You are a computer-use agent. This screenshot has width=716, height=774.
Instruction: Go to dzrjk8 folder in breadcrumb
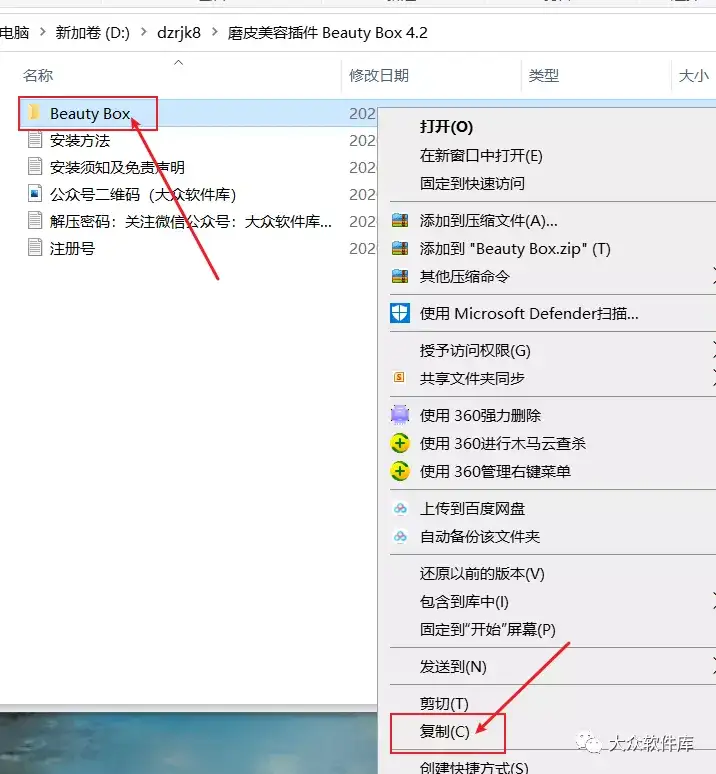pyautogui.click(x=179, y=33)
